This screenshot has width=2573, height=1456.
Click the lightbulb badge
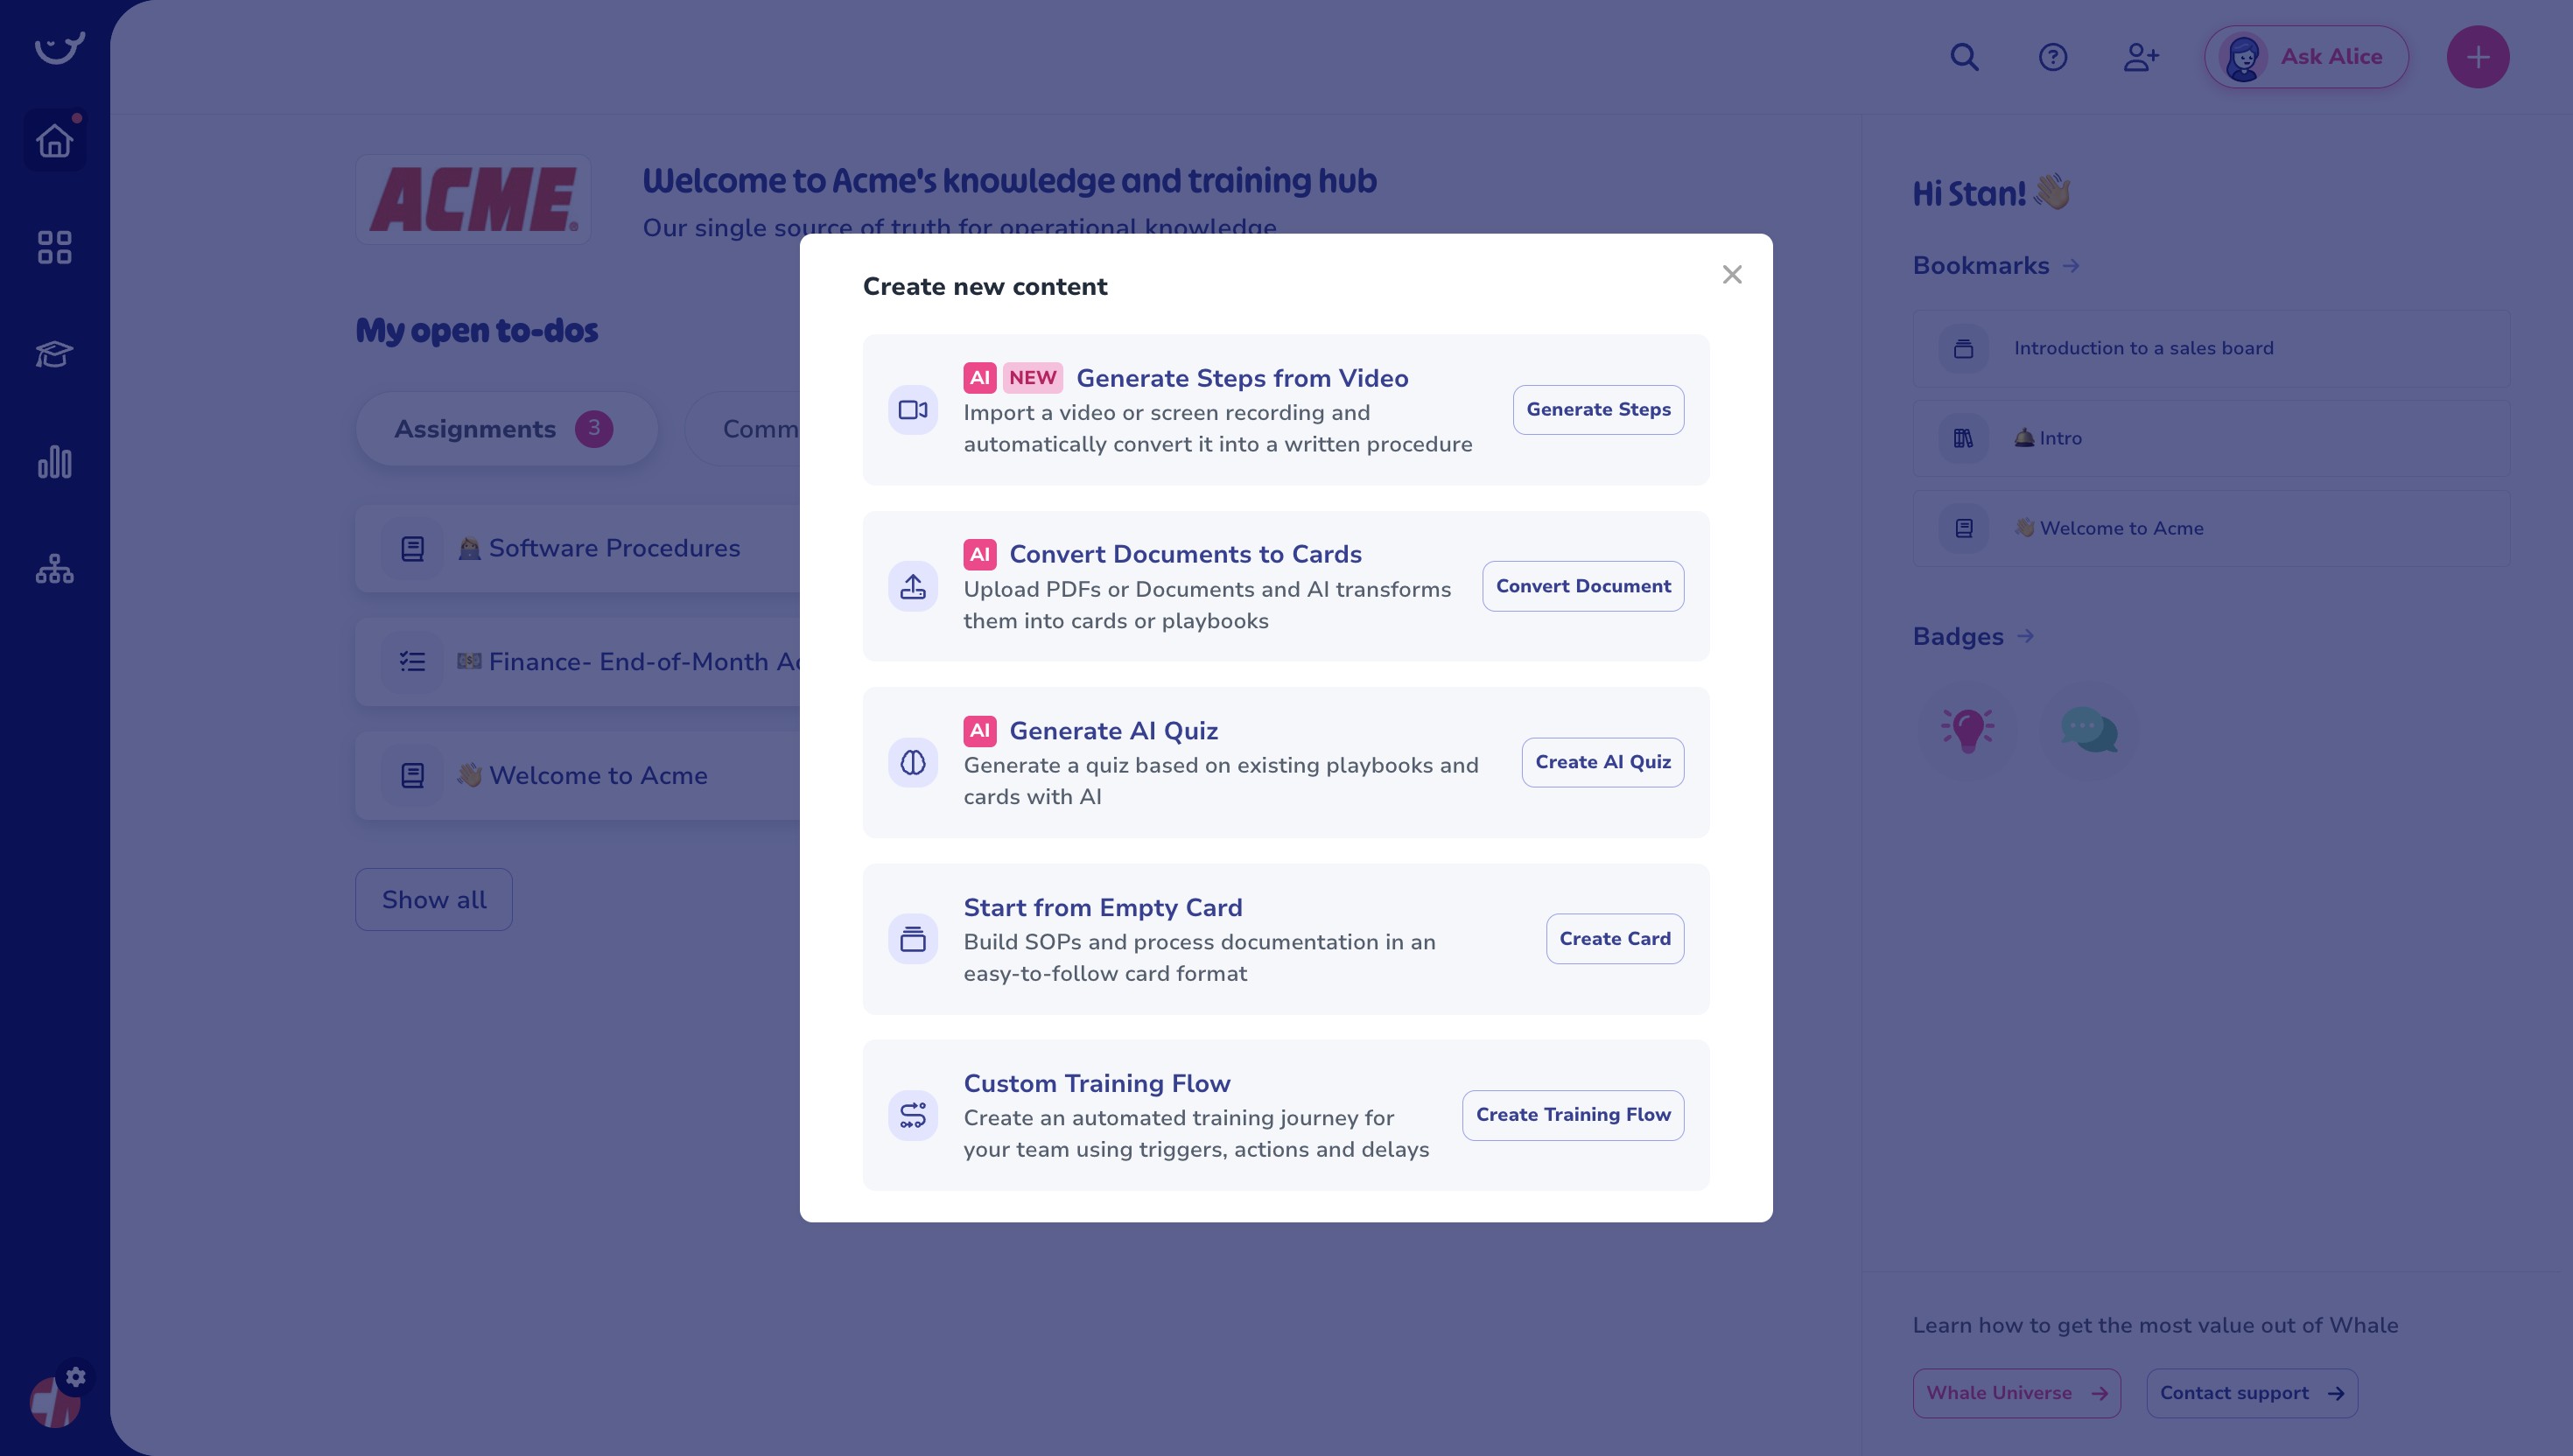[x=1967, y=730]
